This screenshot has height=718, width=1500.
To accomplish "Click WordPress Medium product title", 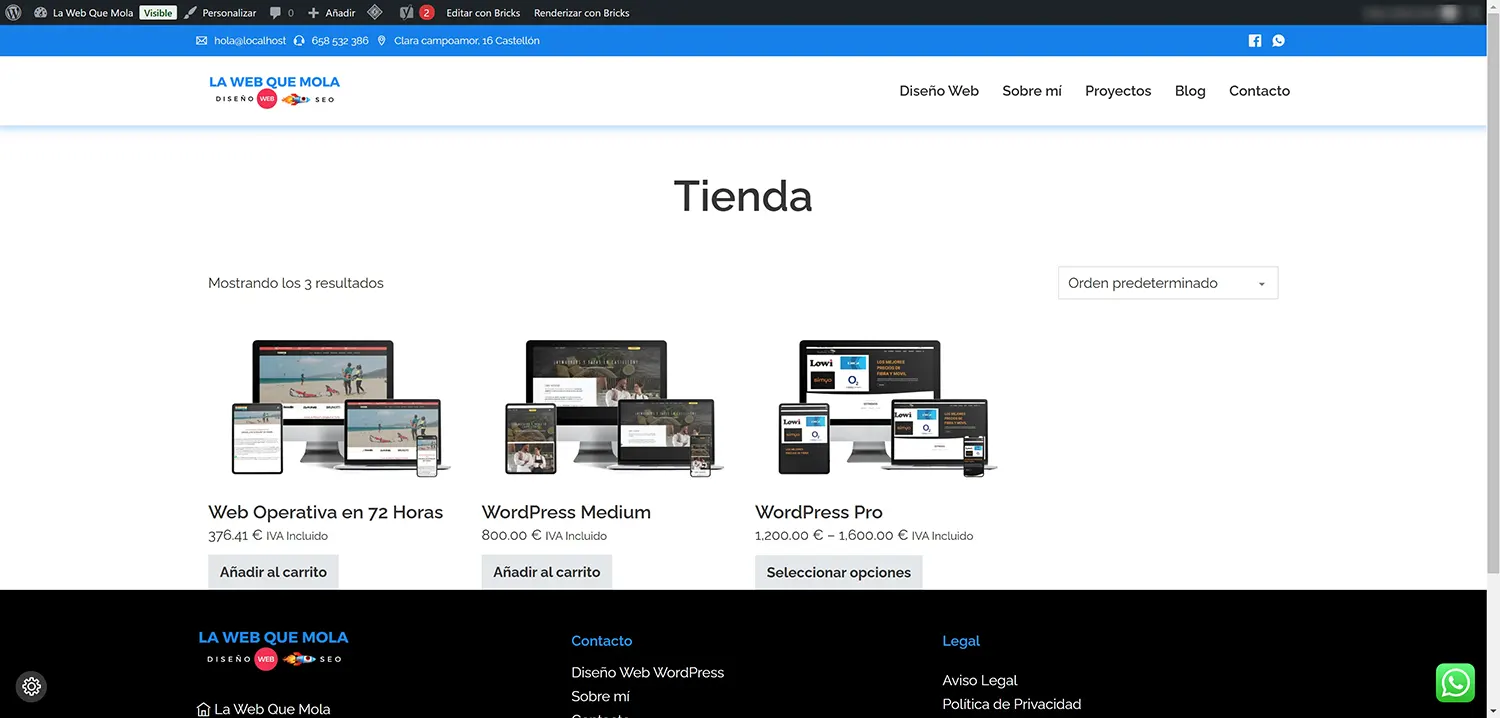I will tap(566, 512).
